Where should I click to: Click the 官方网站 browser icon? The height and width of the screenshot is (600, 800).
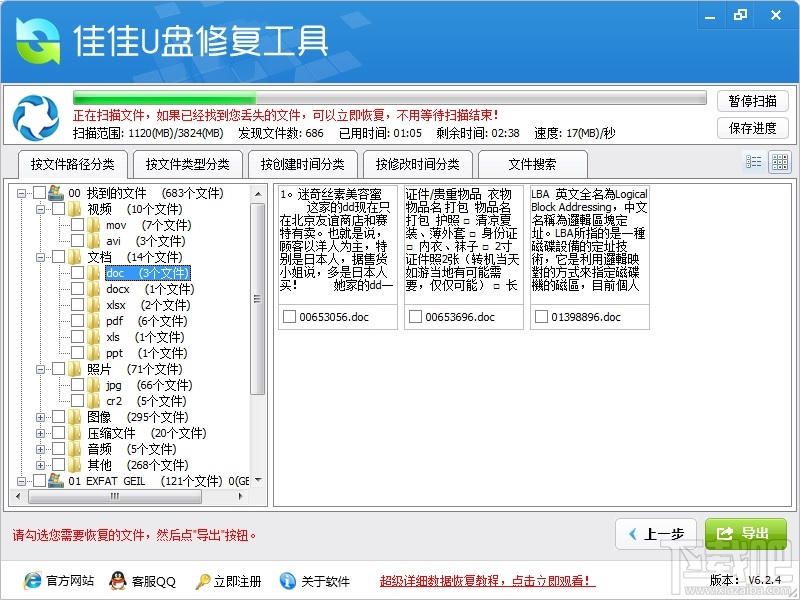click(33, 580)
